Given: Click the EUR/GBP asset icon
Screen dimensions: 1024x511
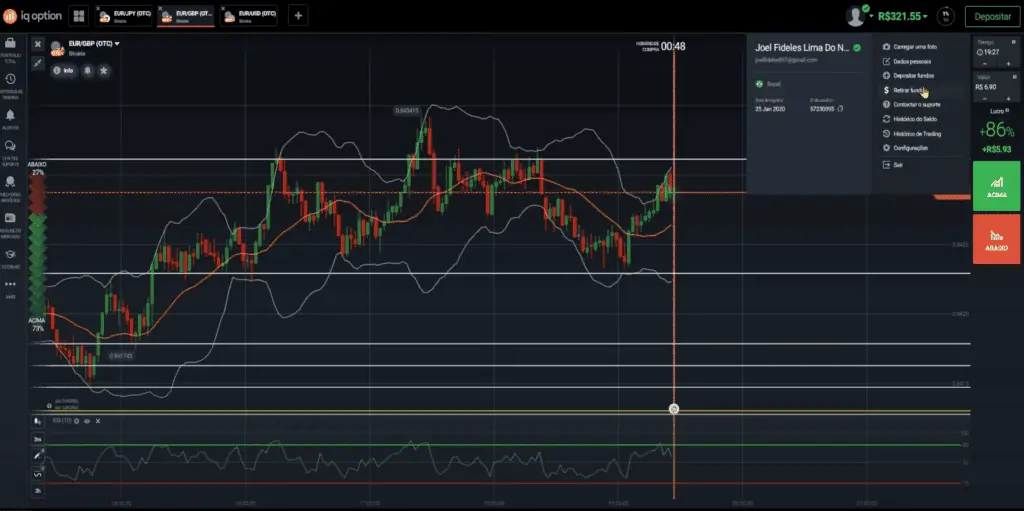Looking at the screenshot, I should pyautogui.click(x=57, y=47).
